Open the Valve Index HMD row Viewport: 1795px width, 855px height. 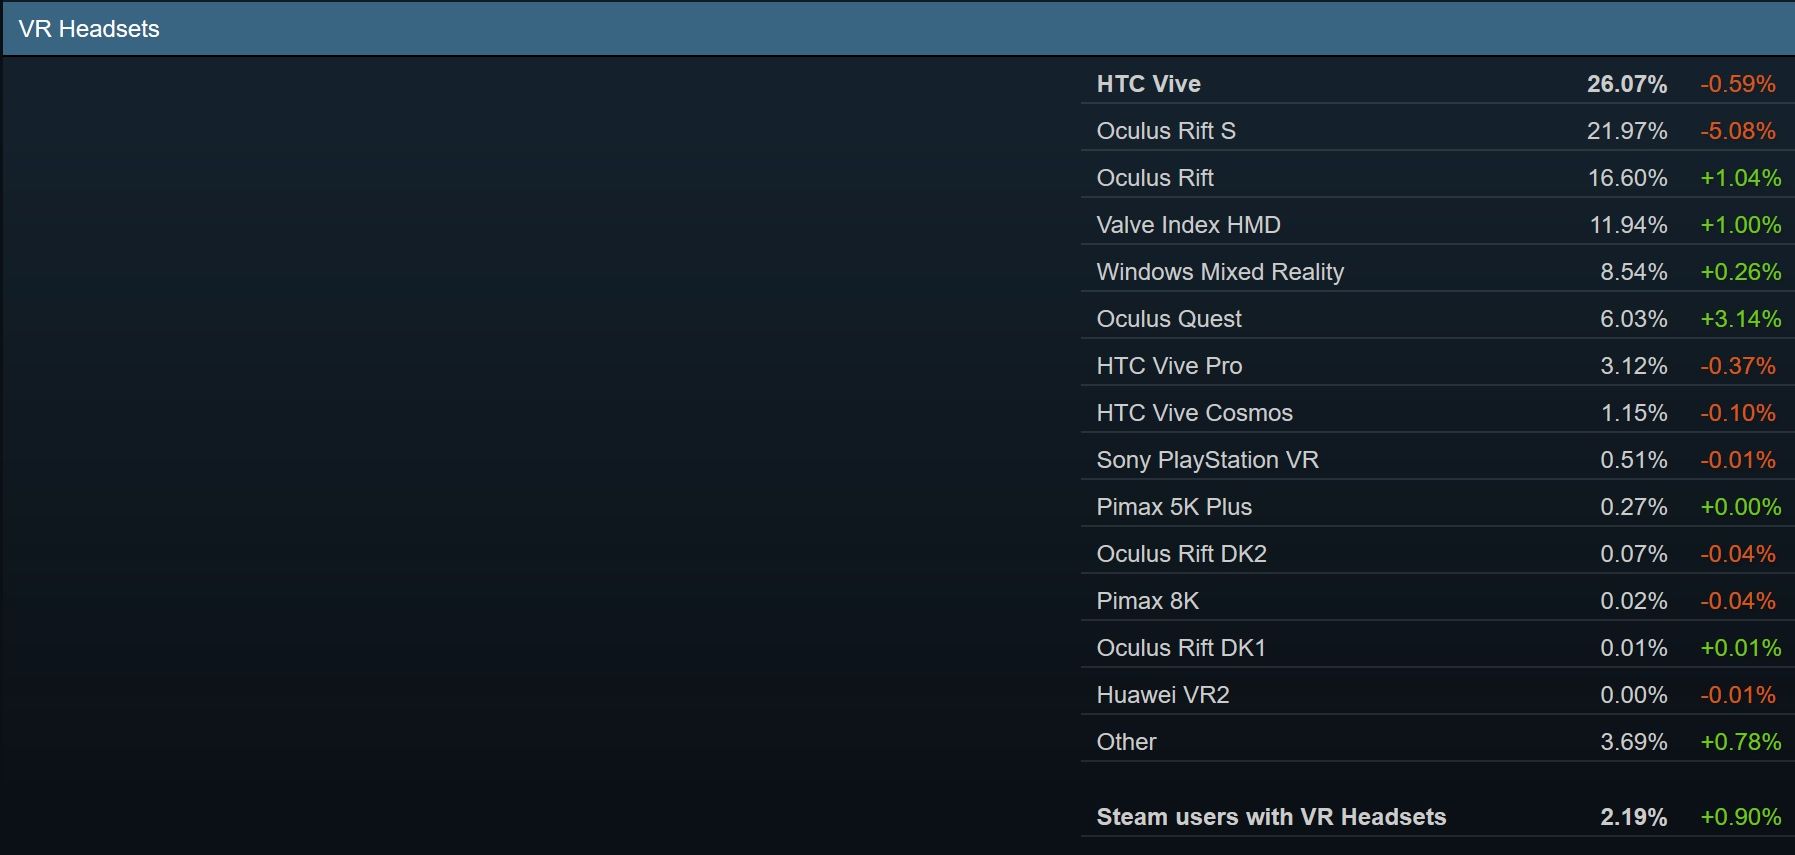point(1187,225)
